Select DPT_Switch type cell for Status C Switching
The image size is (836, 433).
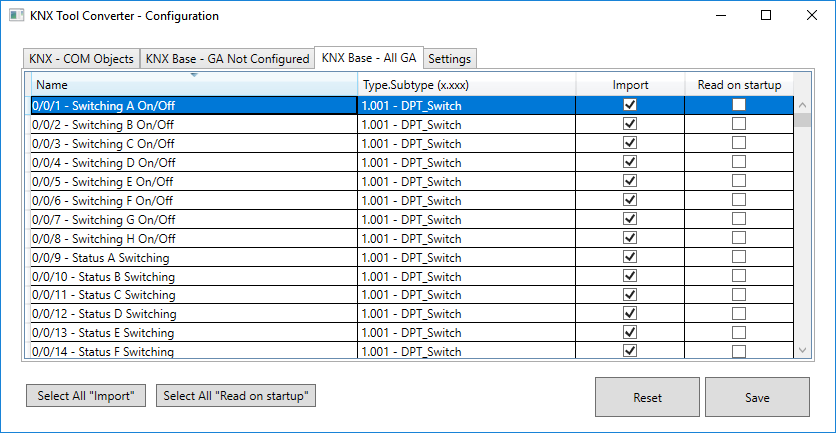point(466,295)
